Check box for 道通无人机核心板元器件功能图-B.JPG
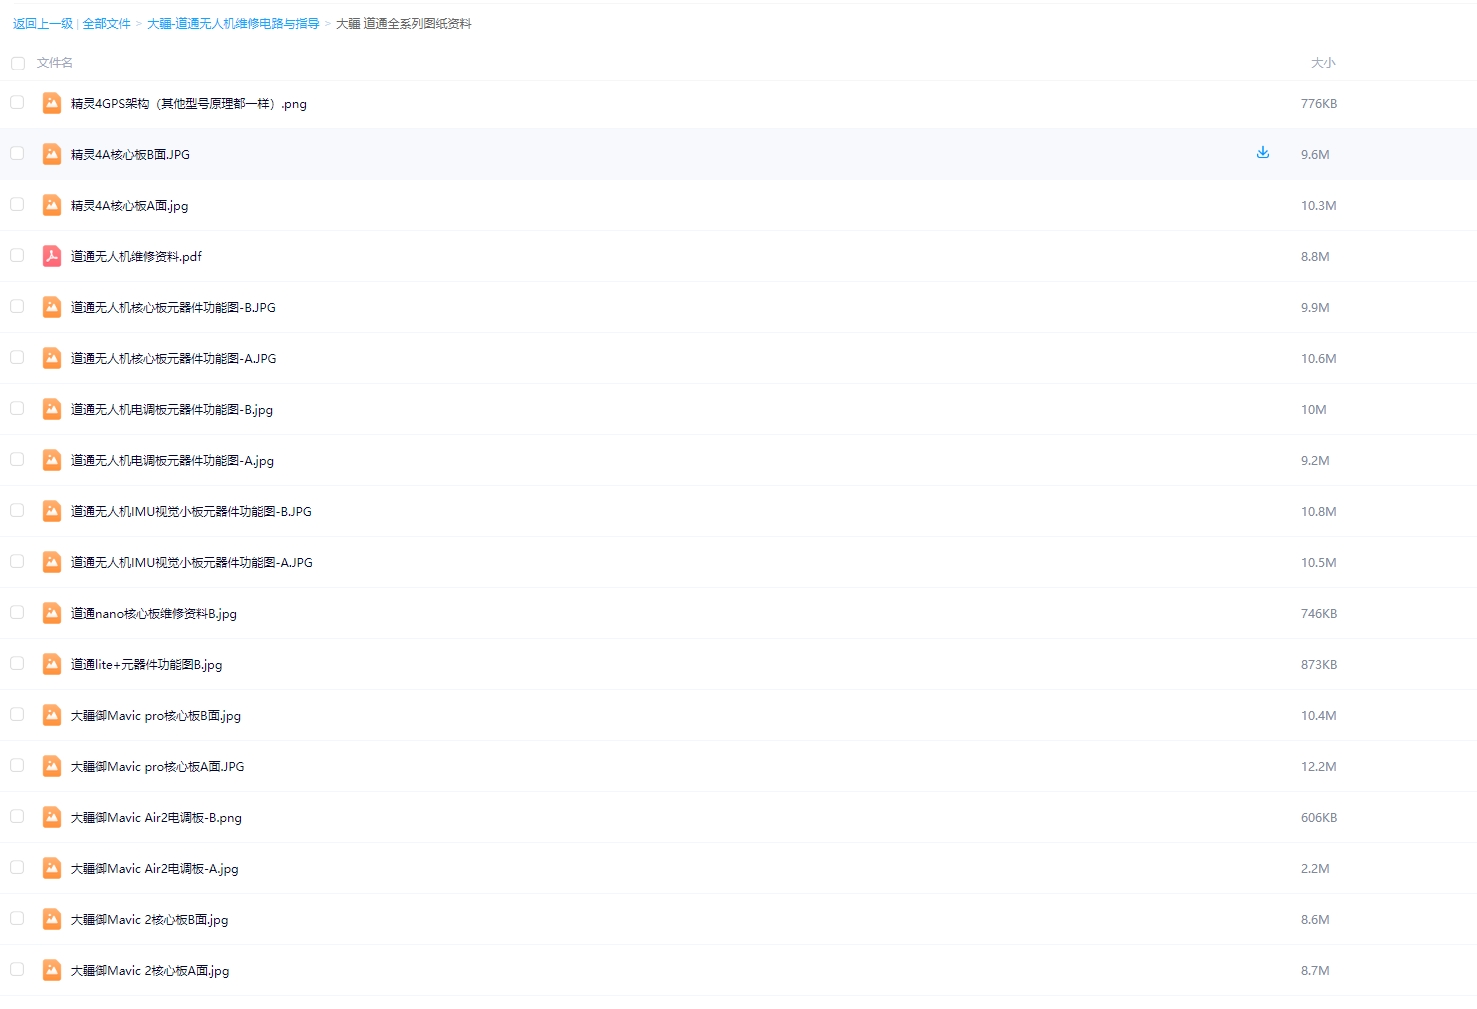 17,306
